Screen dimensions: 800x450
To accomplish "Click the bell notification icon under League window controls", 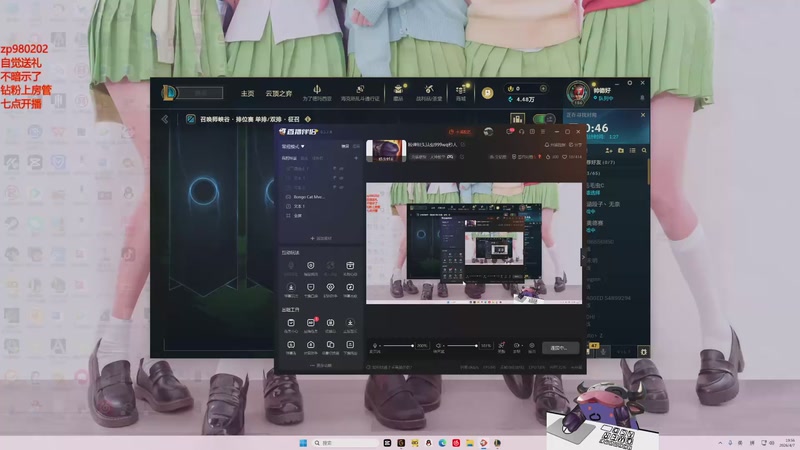I will click(x=642, y=97).
